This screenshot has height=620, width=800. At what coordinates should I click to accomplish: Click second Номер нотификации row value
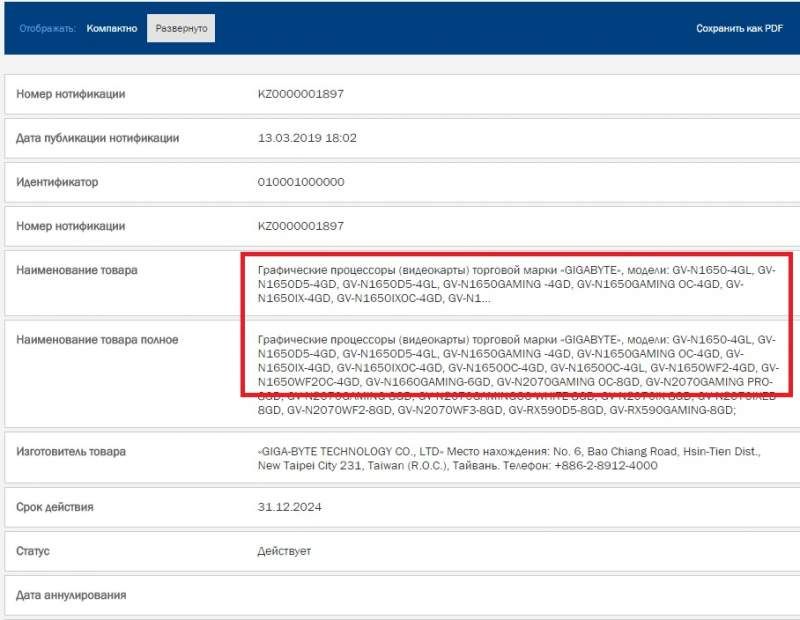[301, 226]
